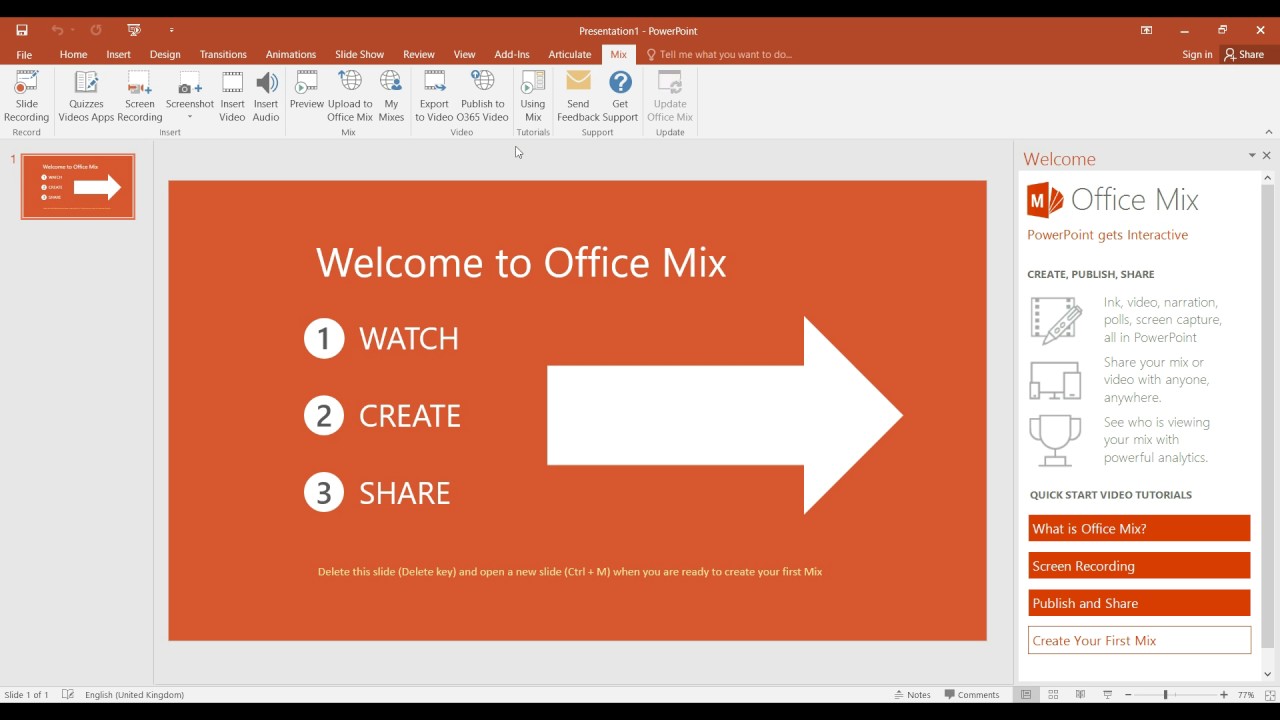Screen dimensions: 1280x720
Task: Switch to the Home tab
Action: coord(73,55)
